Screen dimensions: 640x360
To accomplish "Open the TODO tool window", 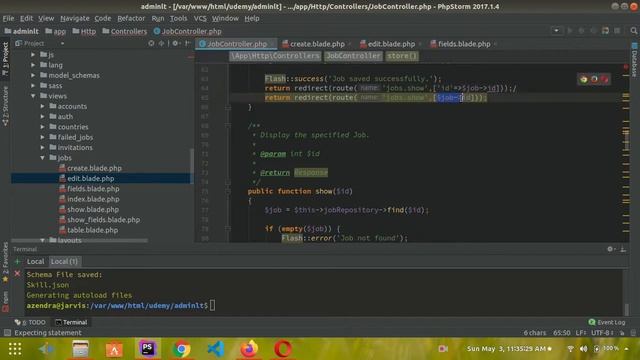I will coord(31,322).
